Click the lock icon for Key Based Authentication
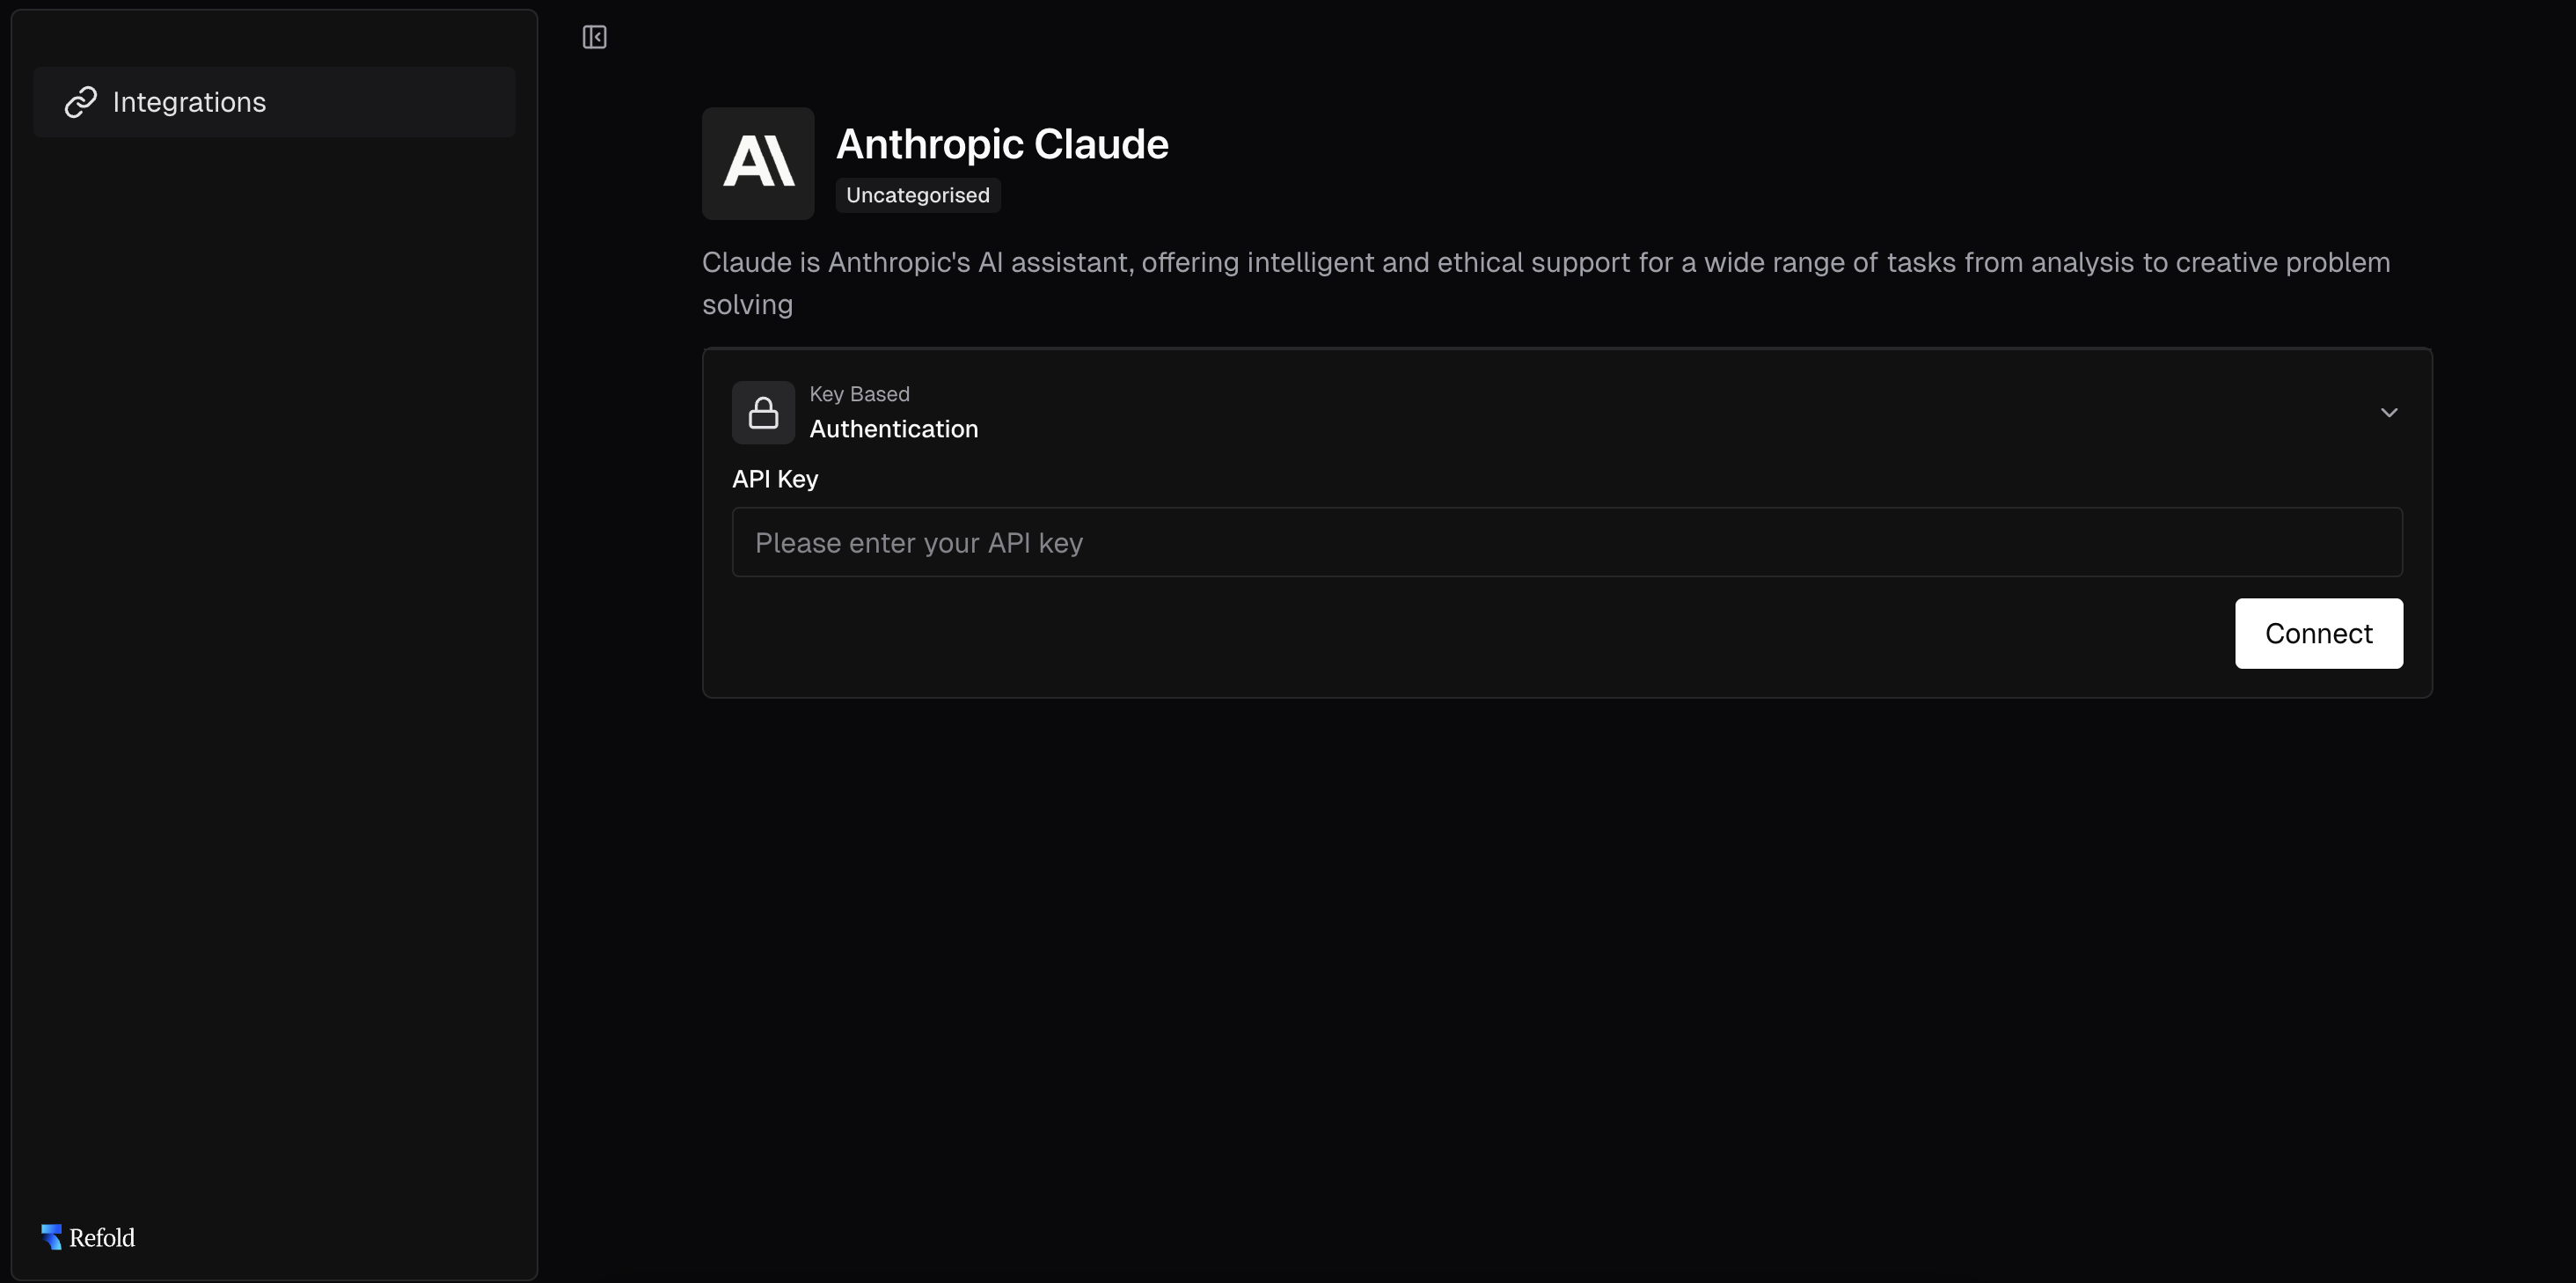Image resolution: width=2576 pixels, height=1283 pixels. (x=763, y=412)
